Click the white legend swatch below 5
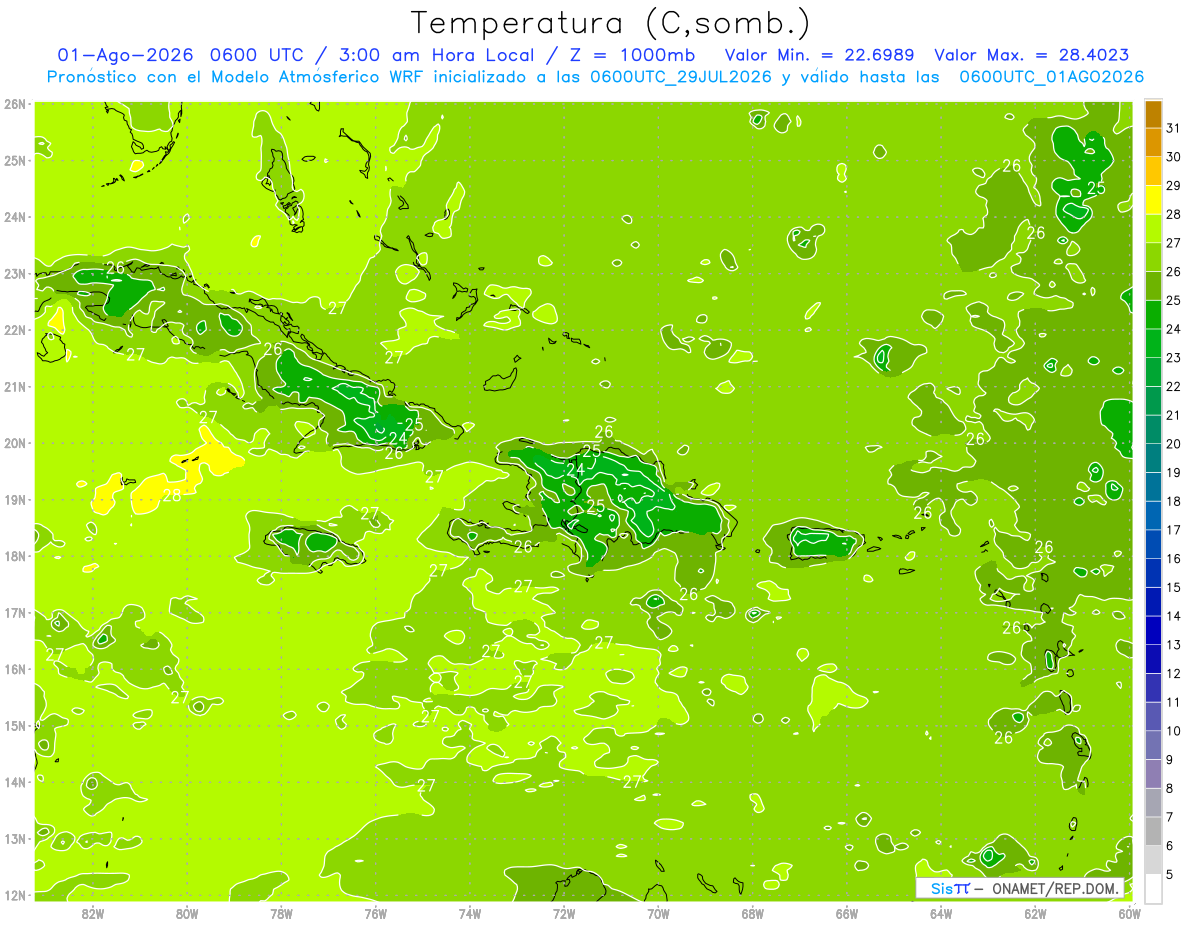 pos(1153,887)
